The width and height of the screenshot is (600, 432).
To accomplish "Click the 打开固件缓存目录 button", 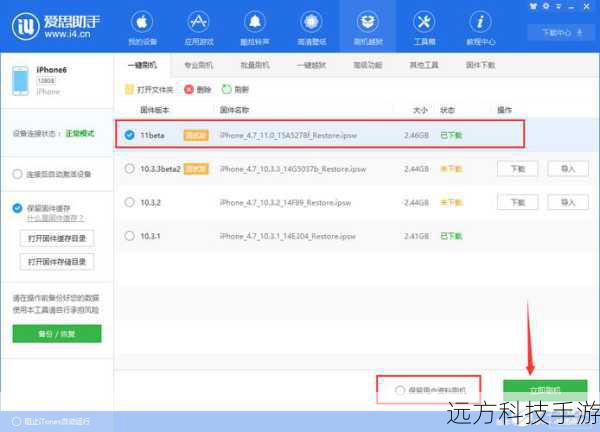I will tap(57, 239).
